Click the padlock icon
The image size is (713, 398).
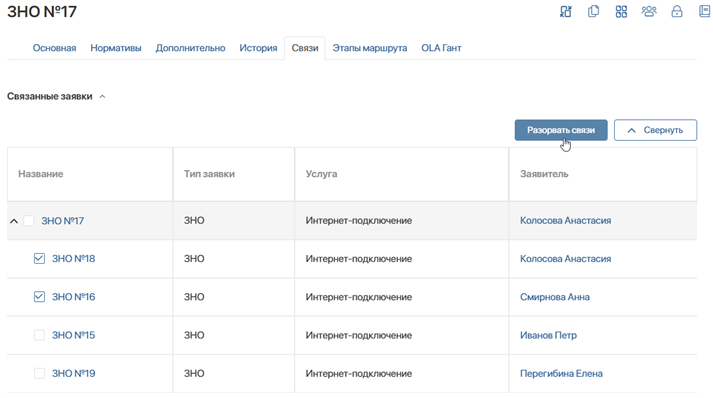(x=677, y=11)
